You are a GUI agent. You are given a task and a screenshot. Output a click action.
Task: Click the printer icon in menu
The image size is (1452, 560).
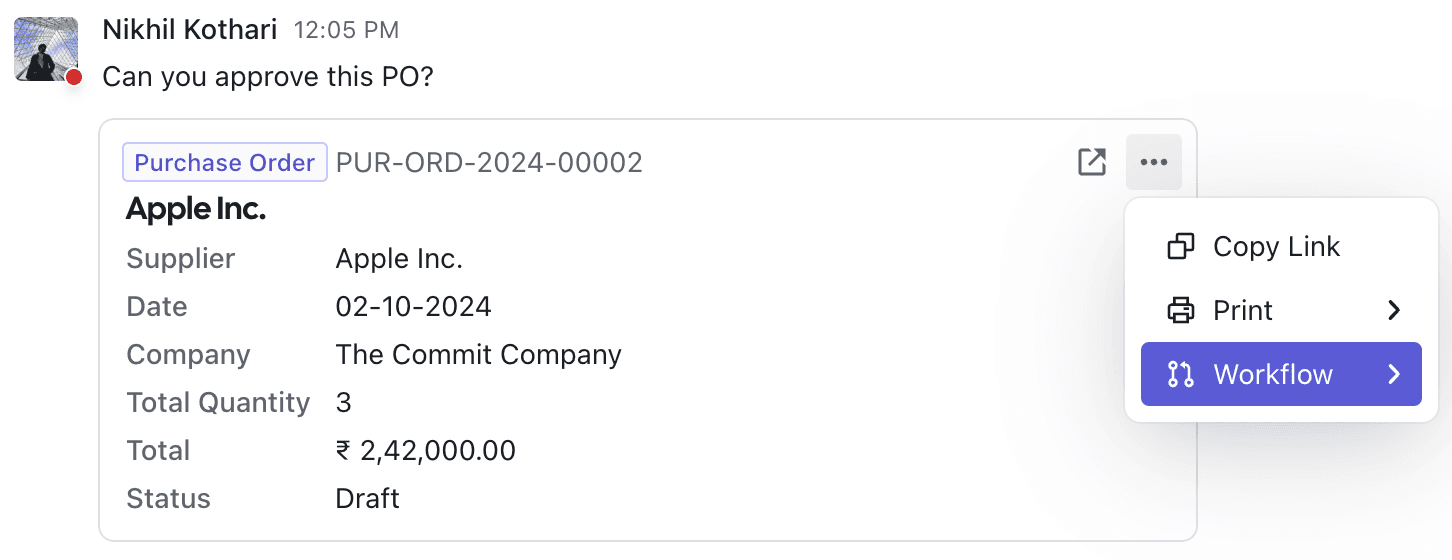click(x=1181, y=311)
